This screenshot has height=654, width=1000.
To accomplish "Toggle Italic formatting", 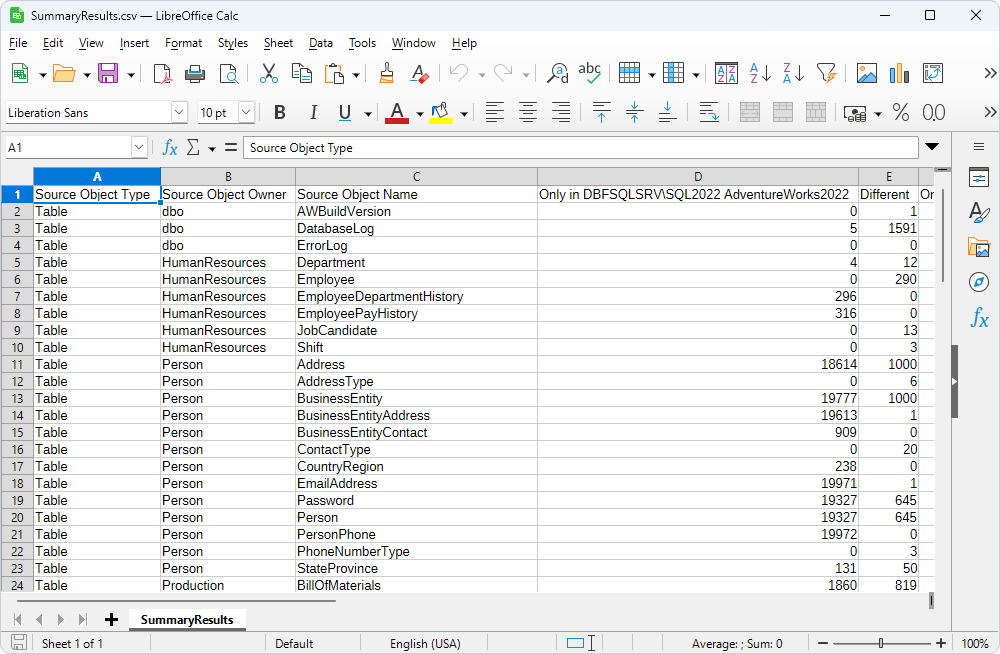I will (312, 113).
